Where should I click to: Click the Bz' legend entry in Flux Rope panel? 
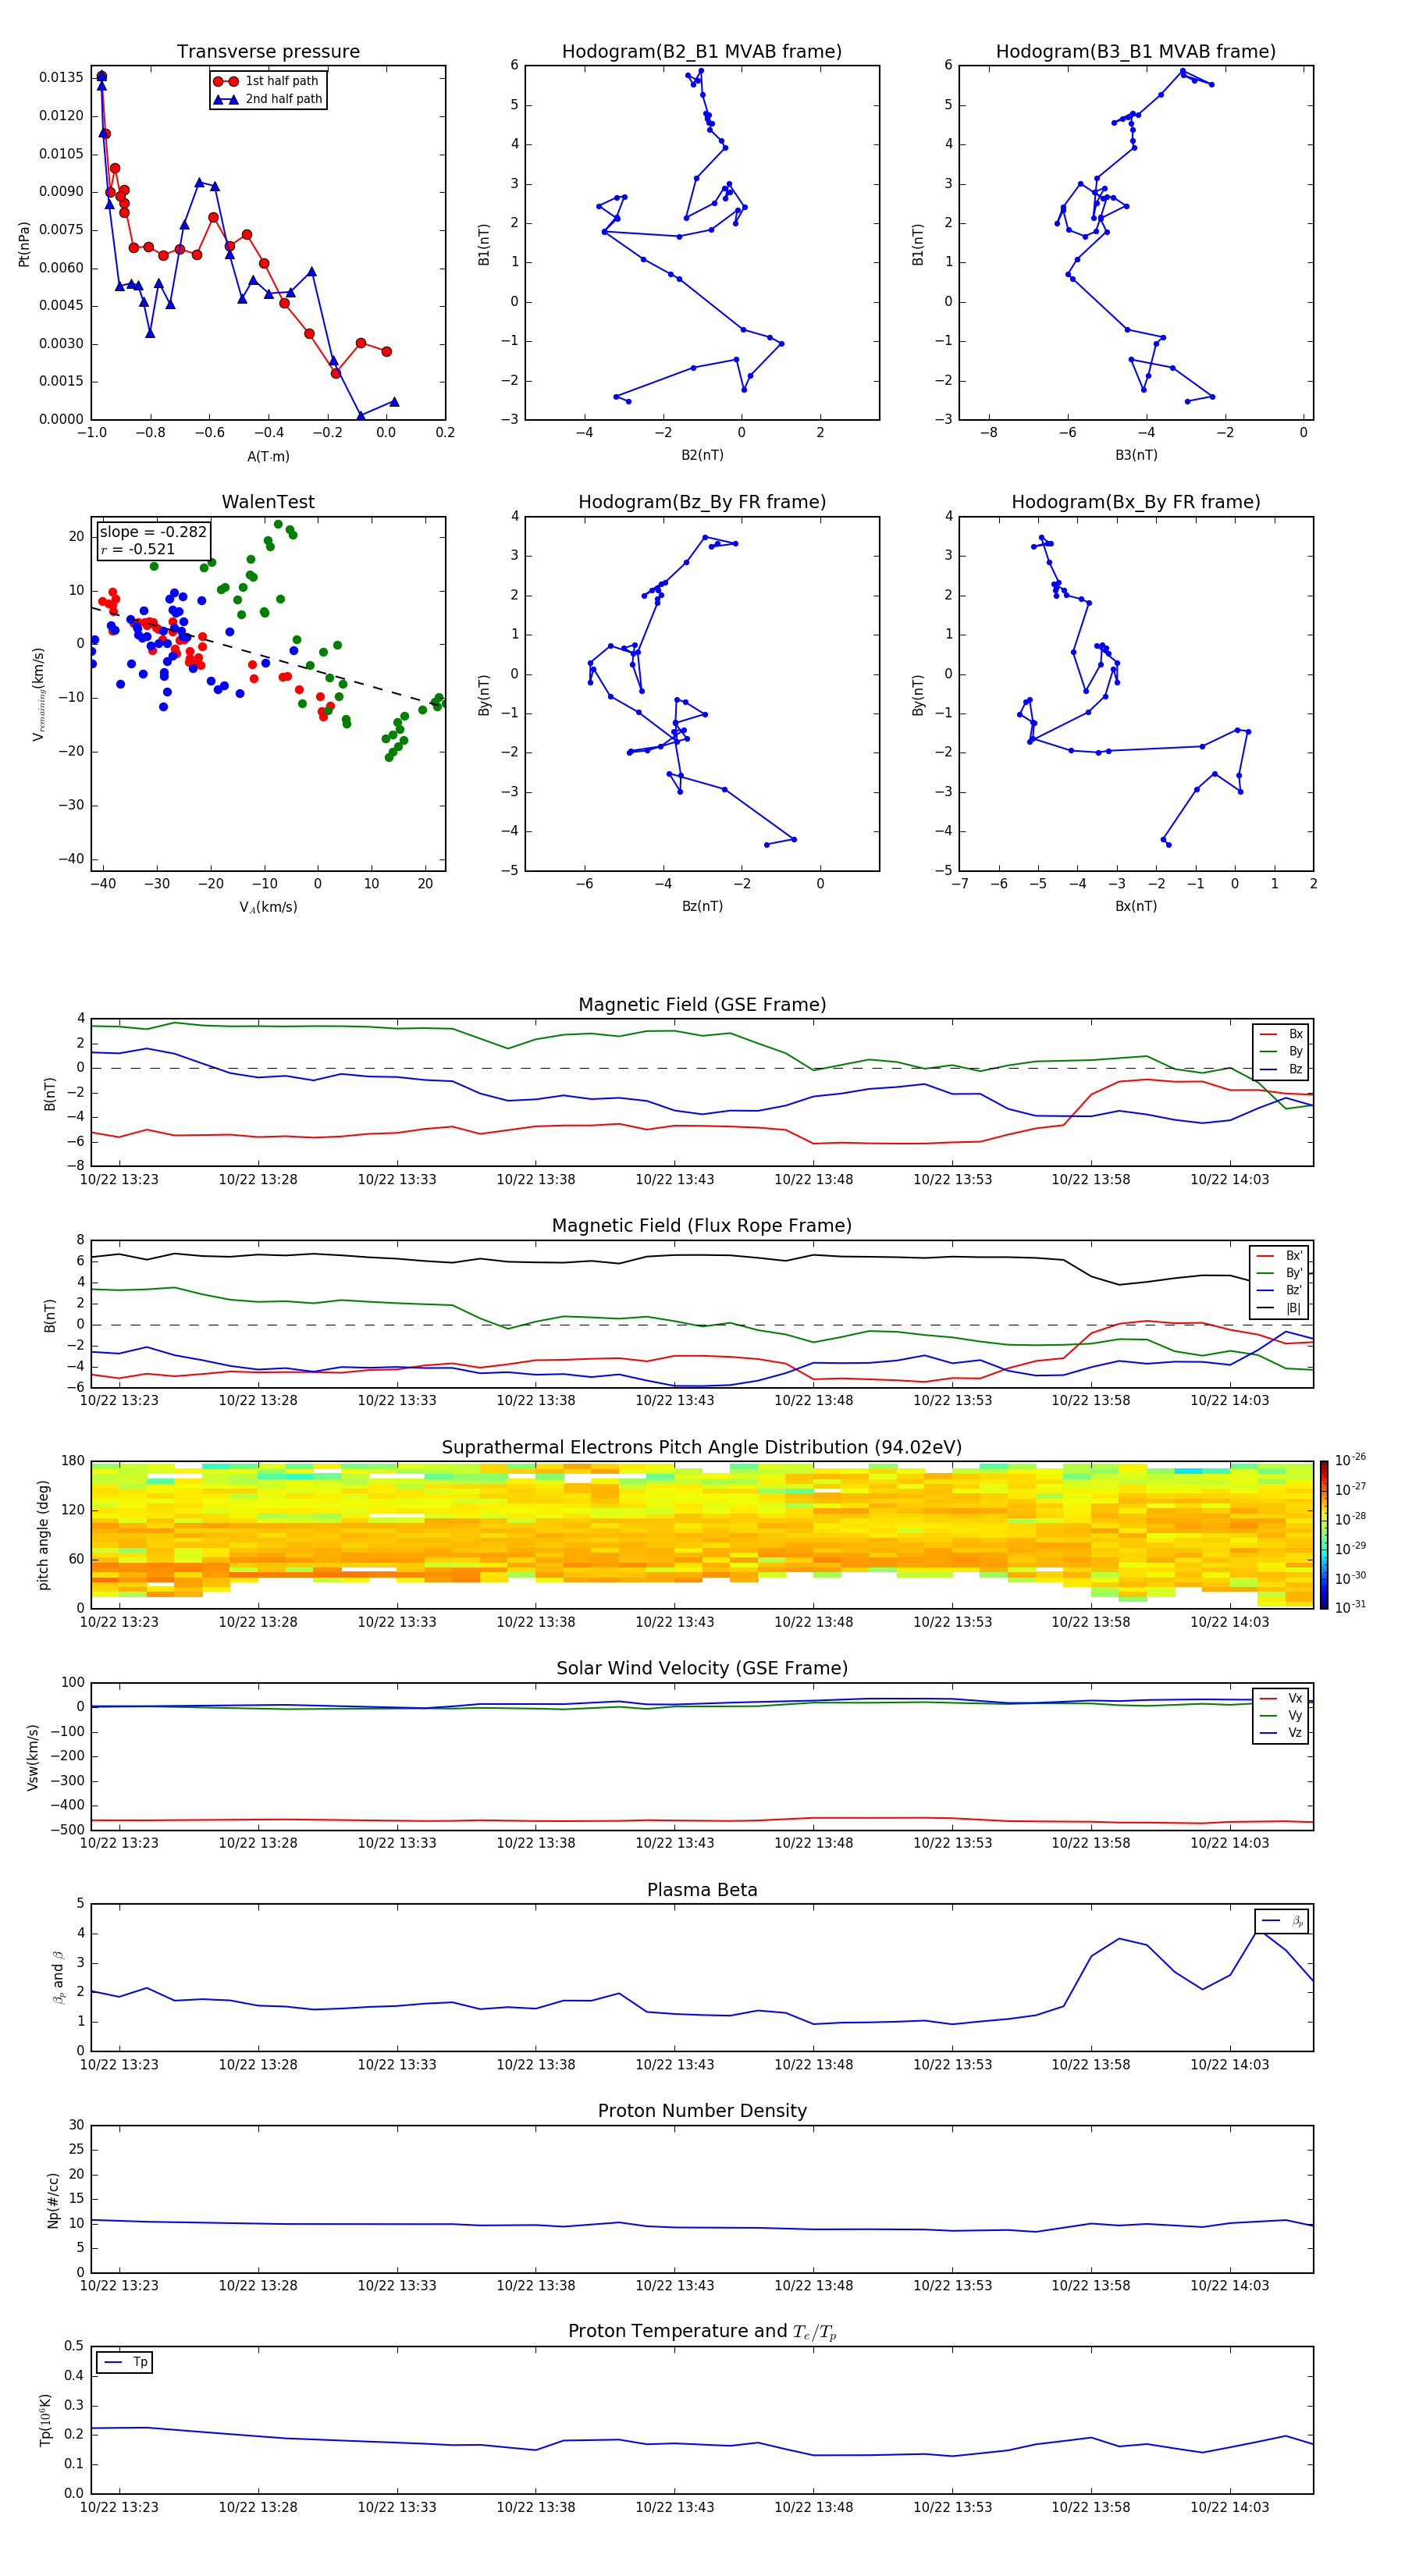pos(1280,1290)
